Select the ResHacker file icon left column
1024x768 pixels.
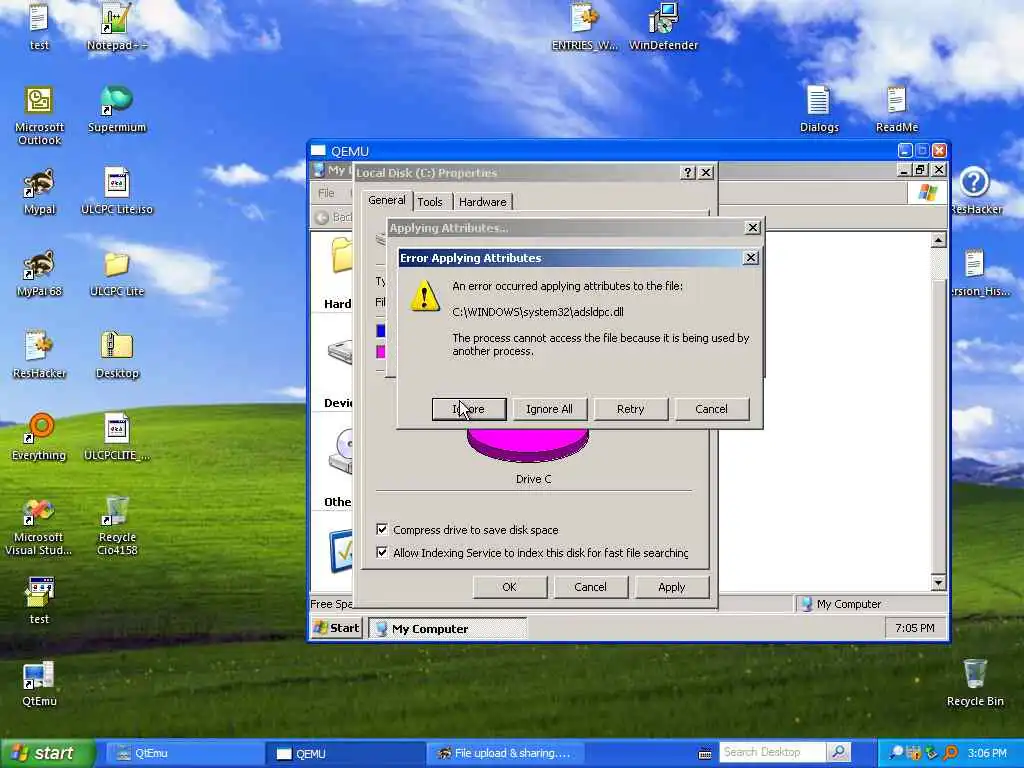[39, 355]
